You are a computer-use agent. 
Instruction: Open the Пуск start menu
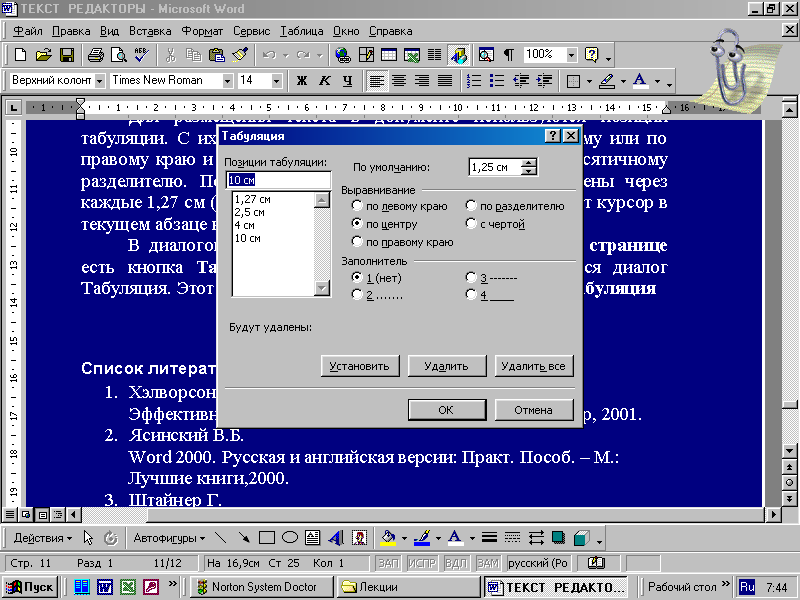click(x=31, y=587)
